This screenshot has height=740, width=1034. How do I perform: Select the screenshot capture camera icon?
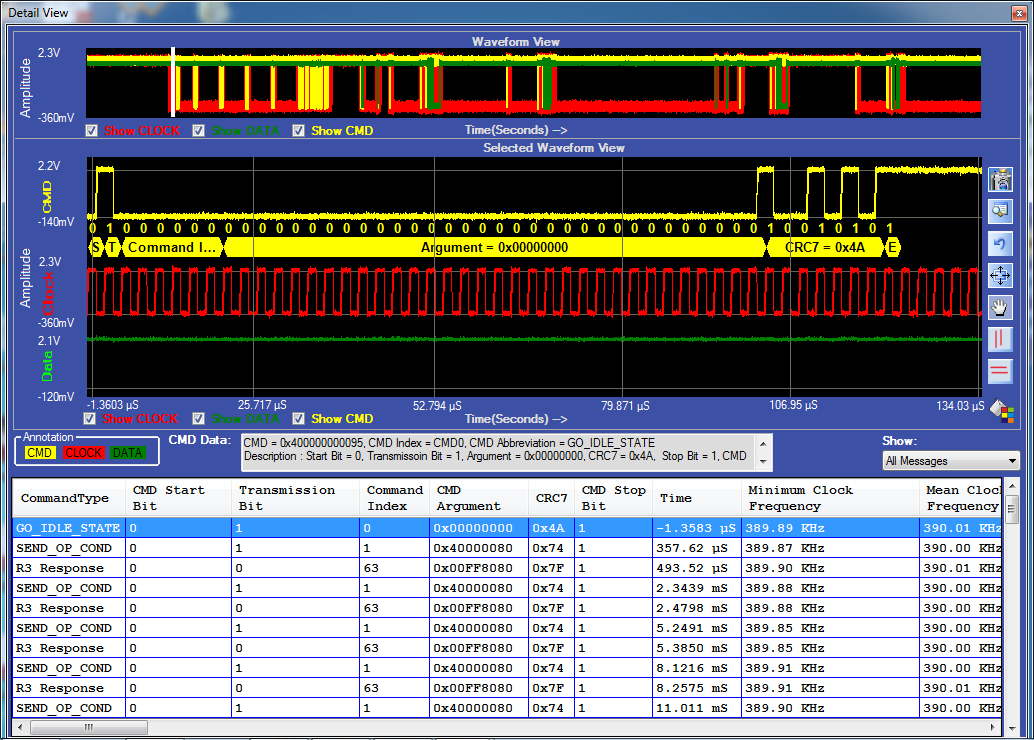click(x=1000, y=179)
